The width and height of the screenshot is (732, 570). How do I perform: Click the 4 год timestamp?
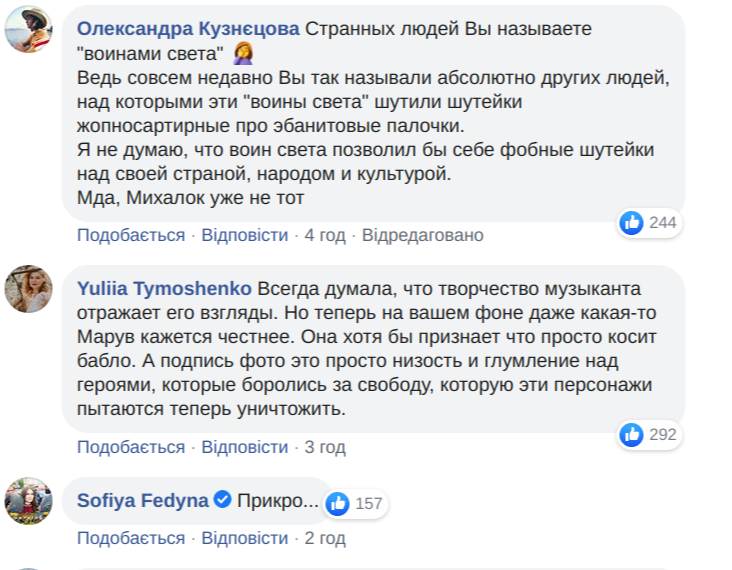(x=325, y=235)
